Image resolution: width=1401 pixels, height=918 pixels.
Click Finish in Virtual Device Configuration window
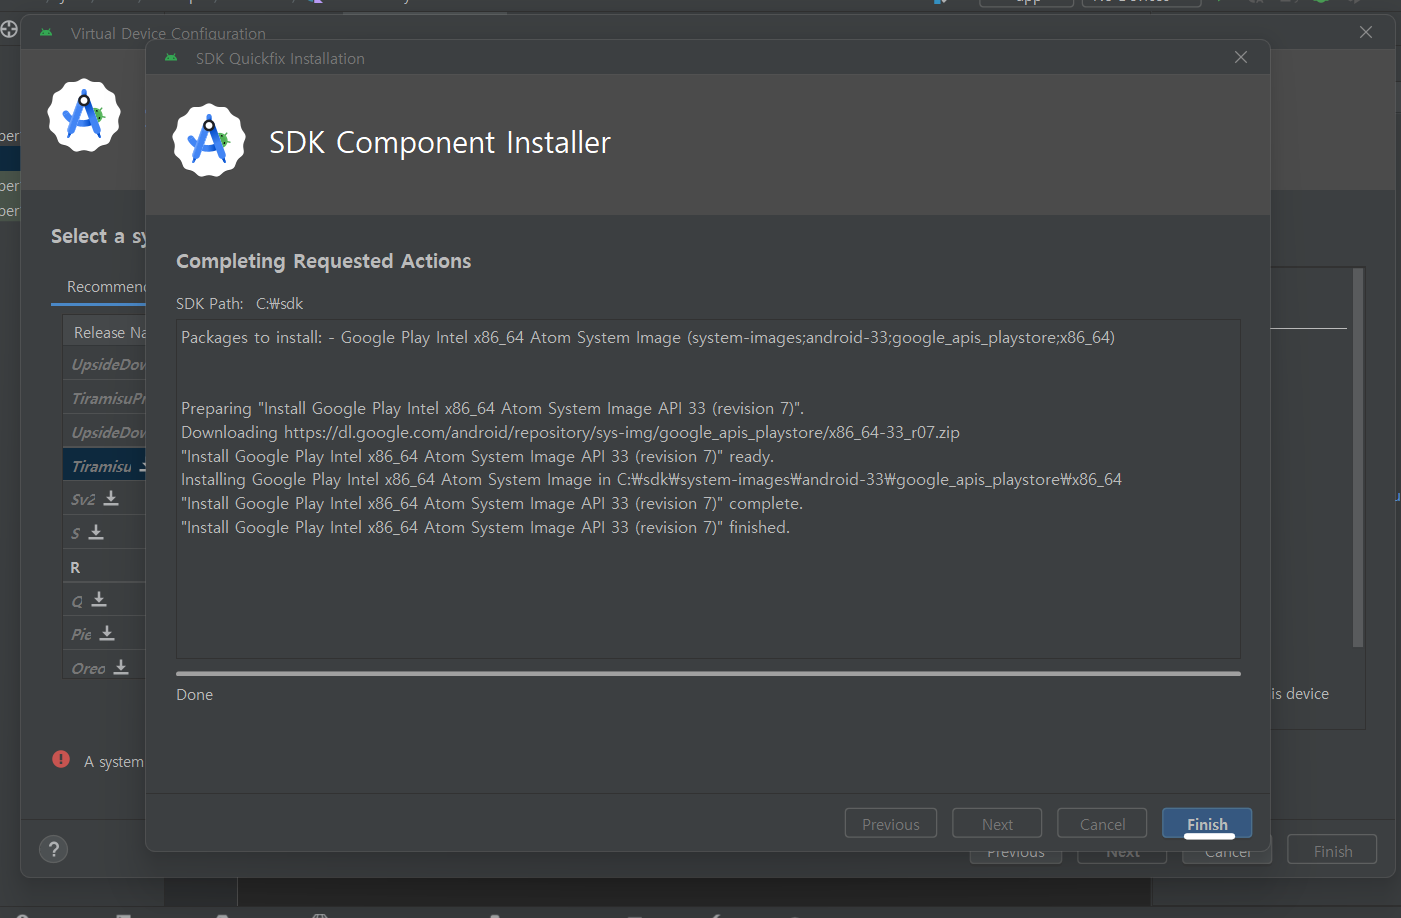point(1332,850)
